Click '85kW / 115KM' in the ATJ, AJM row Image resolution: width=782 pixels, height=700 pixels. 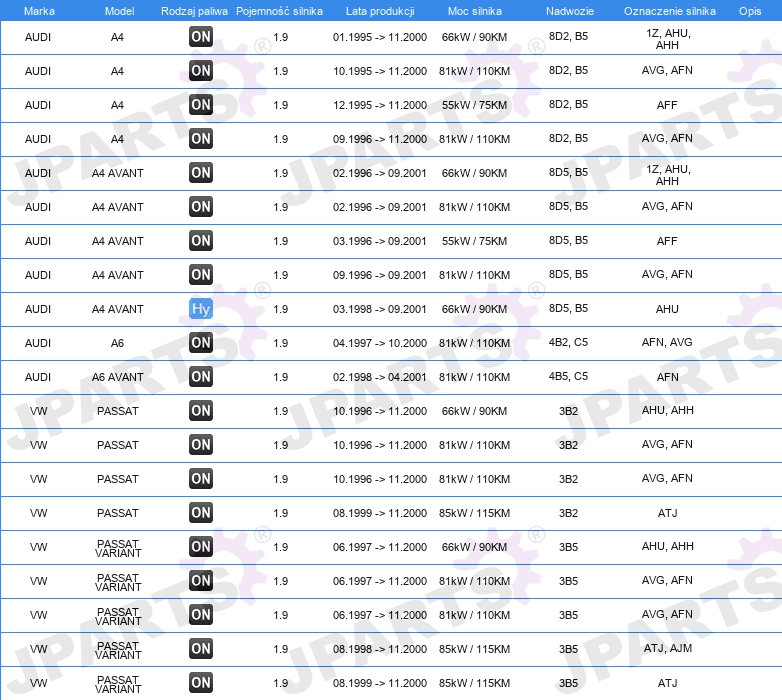474,649
